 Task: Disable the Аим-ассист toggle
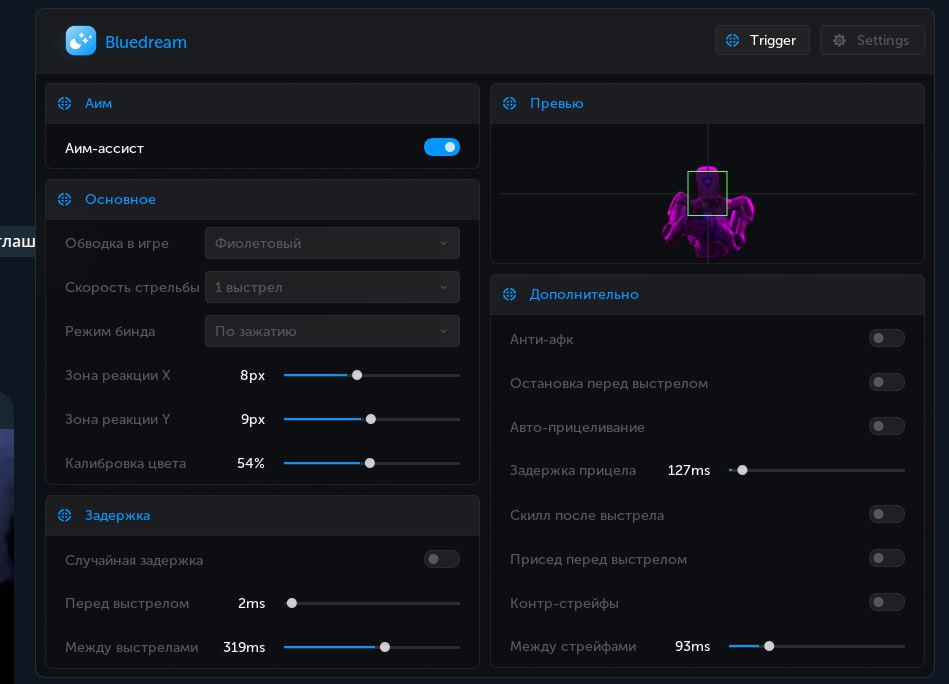[441, 147]
